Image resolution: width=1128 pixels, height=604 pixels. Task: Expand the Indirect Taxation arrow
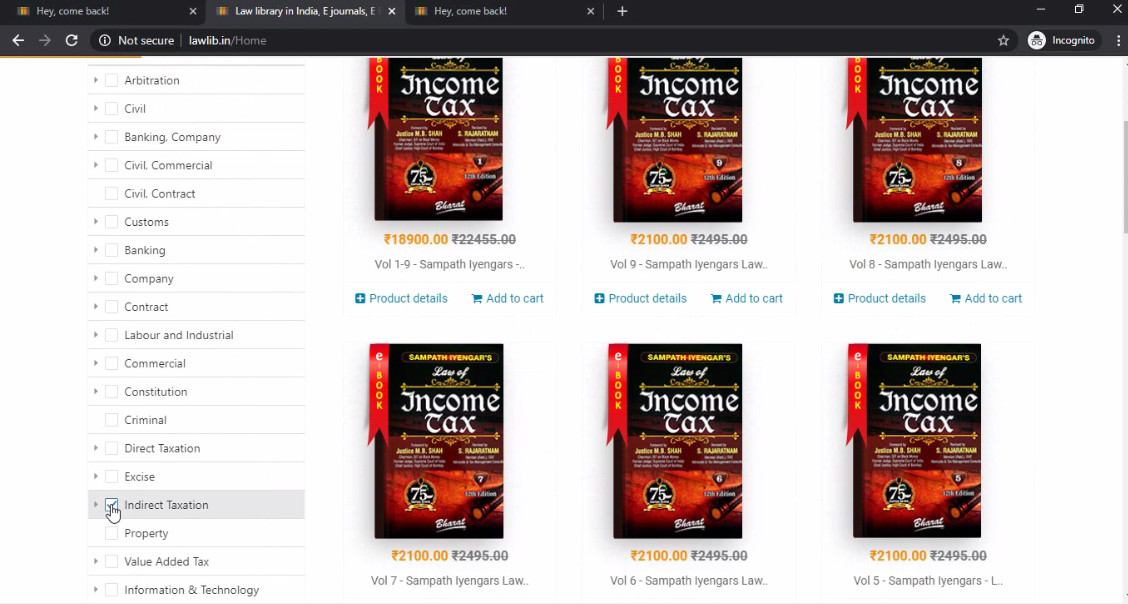[96, 505]
